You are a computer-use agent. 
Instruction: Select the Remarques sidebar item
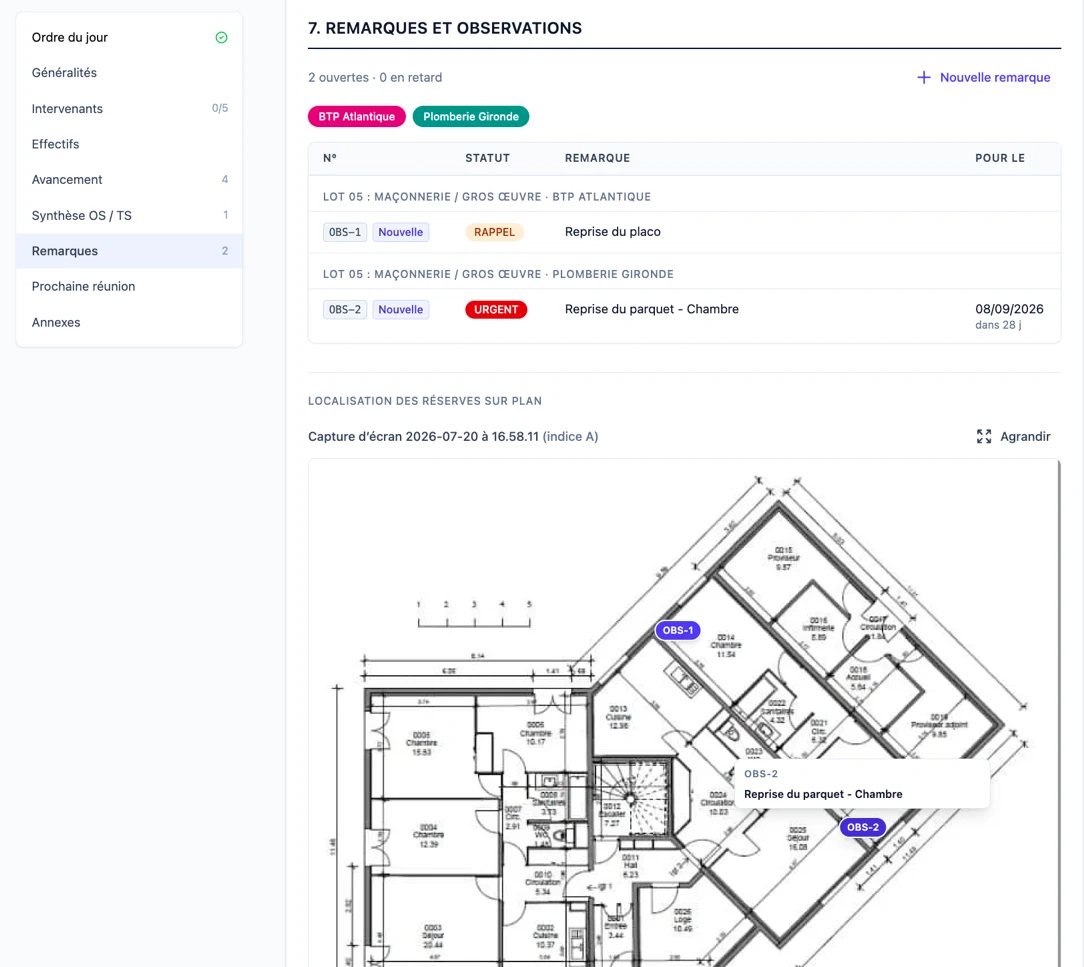click(x=129, y=251)
